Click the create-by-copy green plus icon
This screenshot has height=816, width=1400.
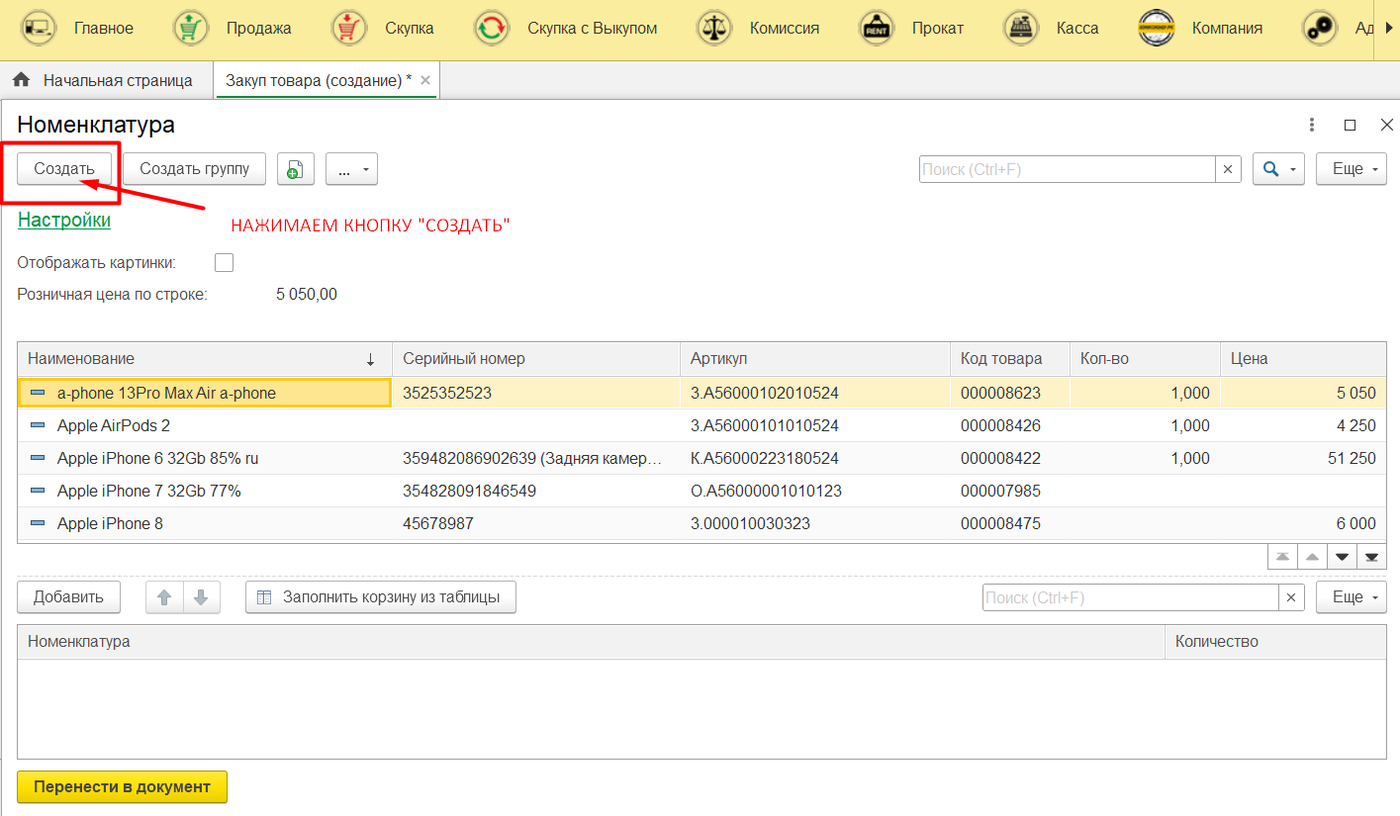(295, 169)
